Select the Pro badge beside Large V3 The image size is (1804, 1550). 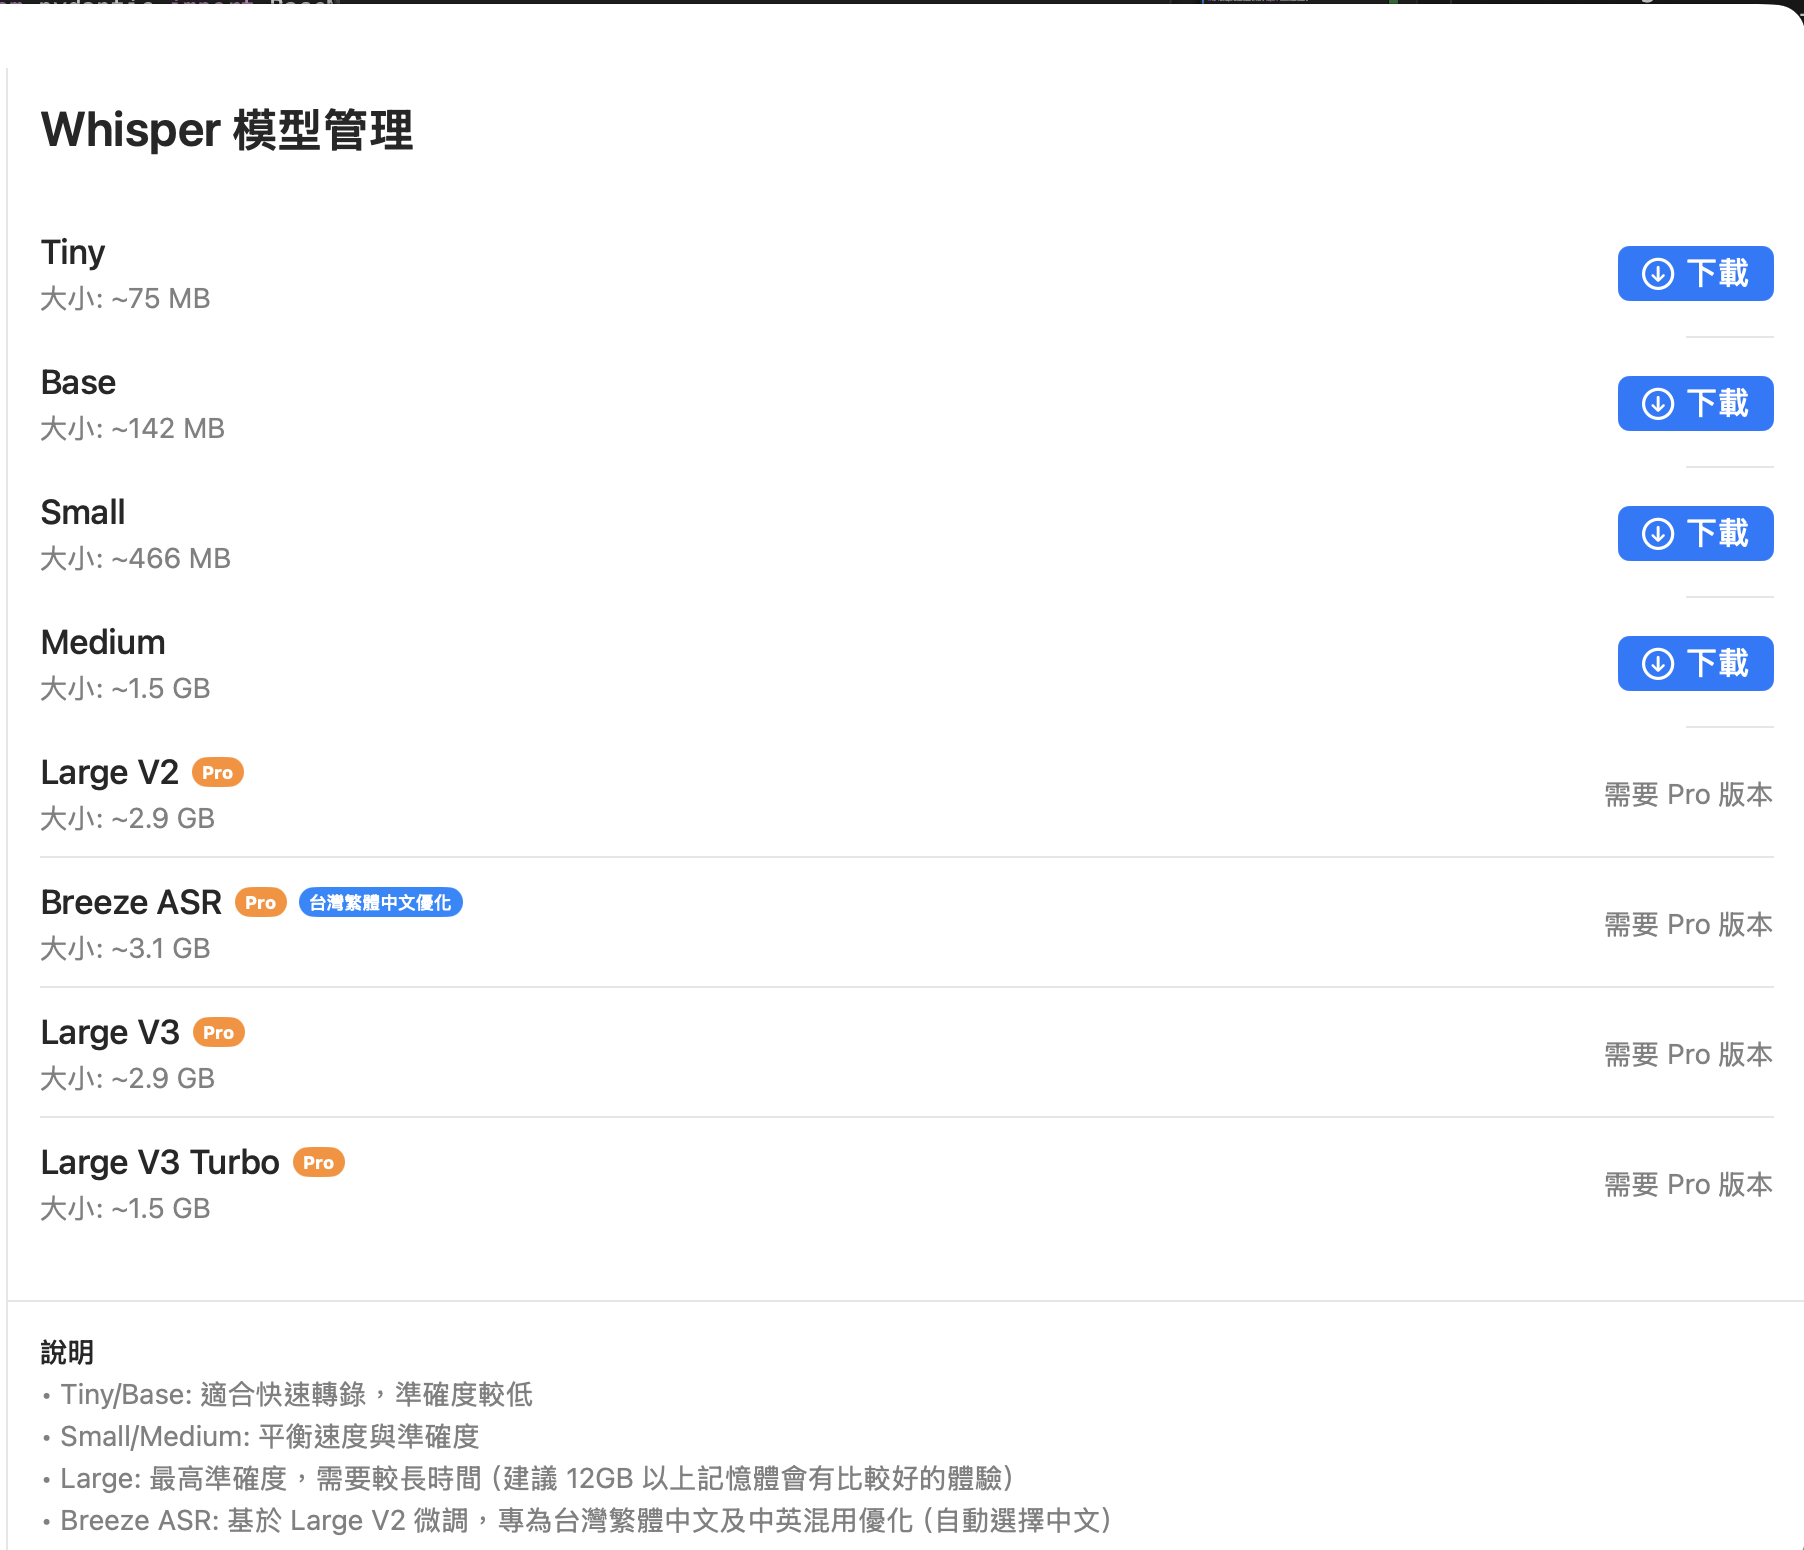[218, 1033]
